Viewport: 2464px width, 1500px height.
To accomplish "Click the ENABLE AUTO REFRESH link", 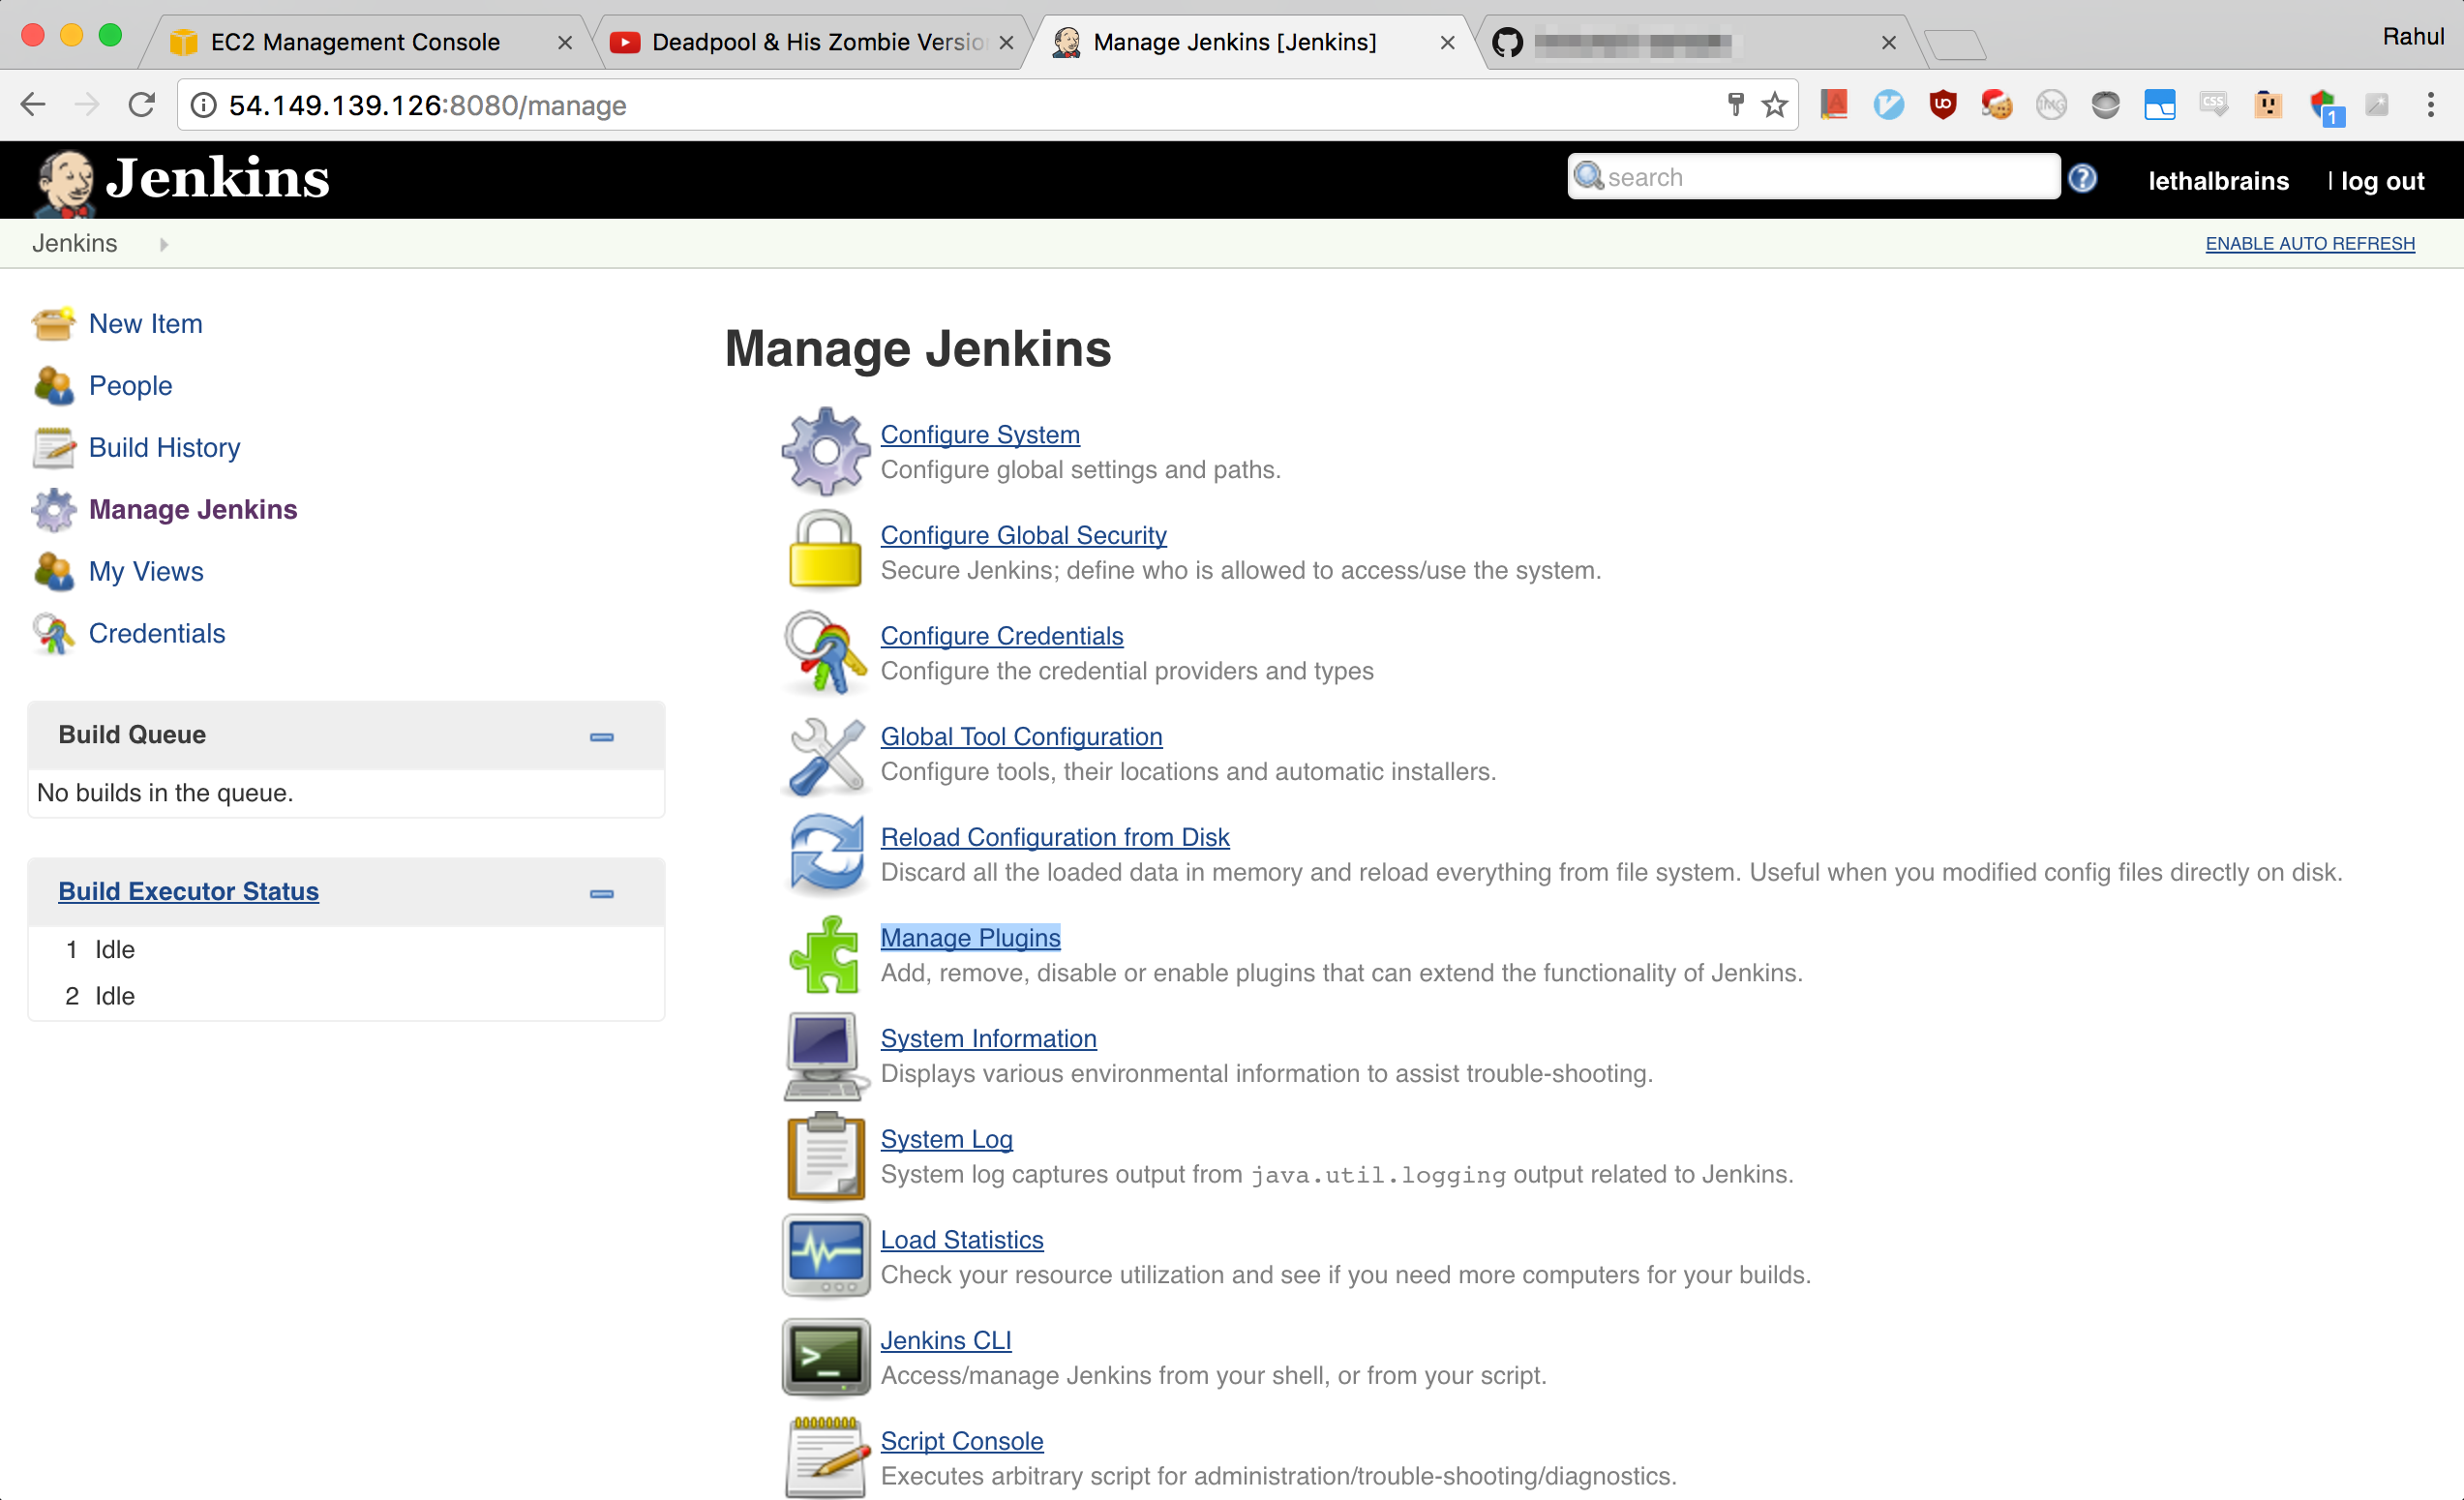I will 2310,243.
